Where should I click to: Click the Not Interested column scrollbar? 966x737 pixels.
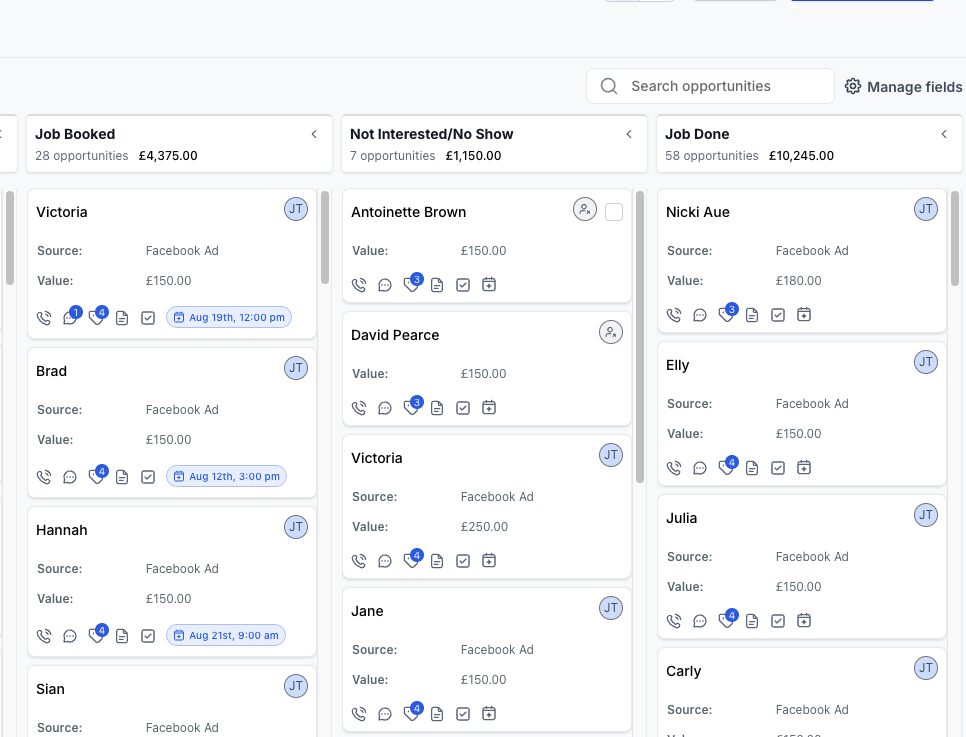pyautogui.click(x=639, y=336)
